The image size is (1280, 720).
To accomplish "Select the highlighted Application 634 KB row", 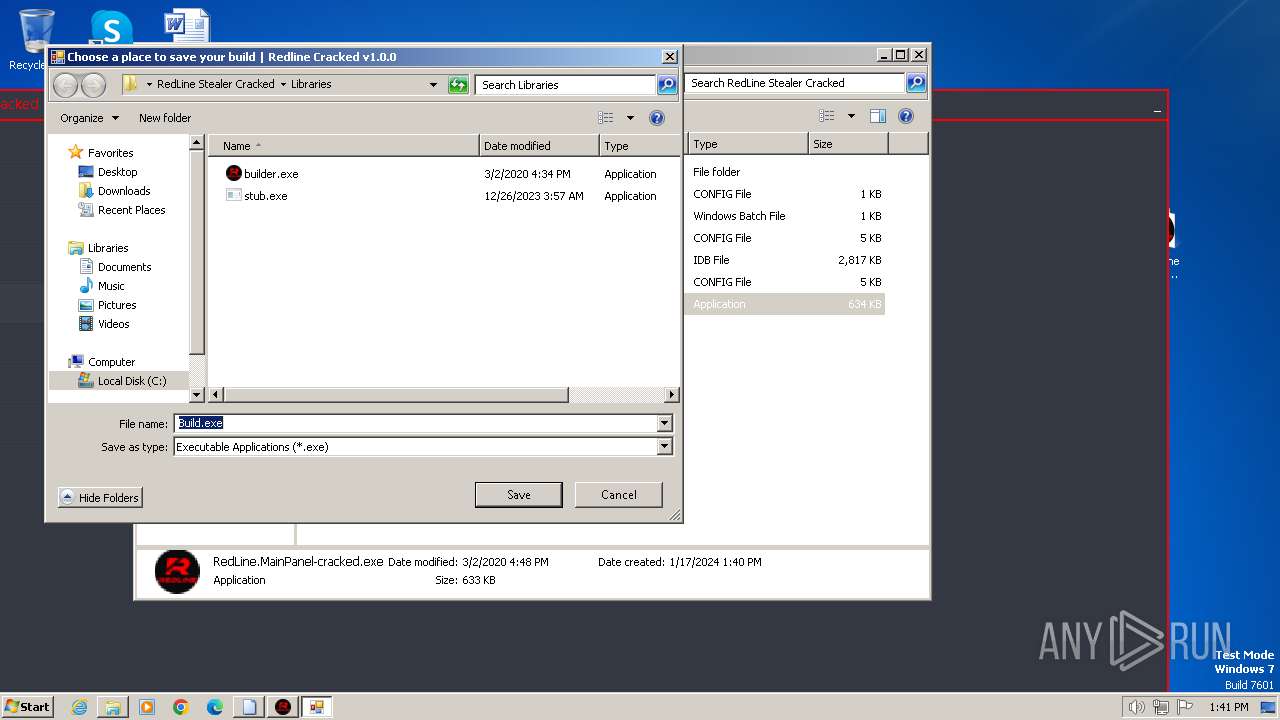I will tap(787, 304).
